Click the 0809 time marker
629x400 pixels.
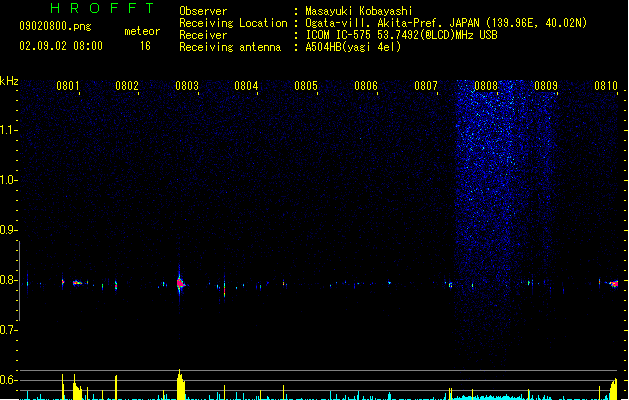[546, 86]
